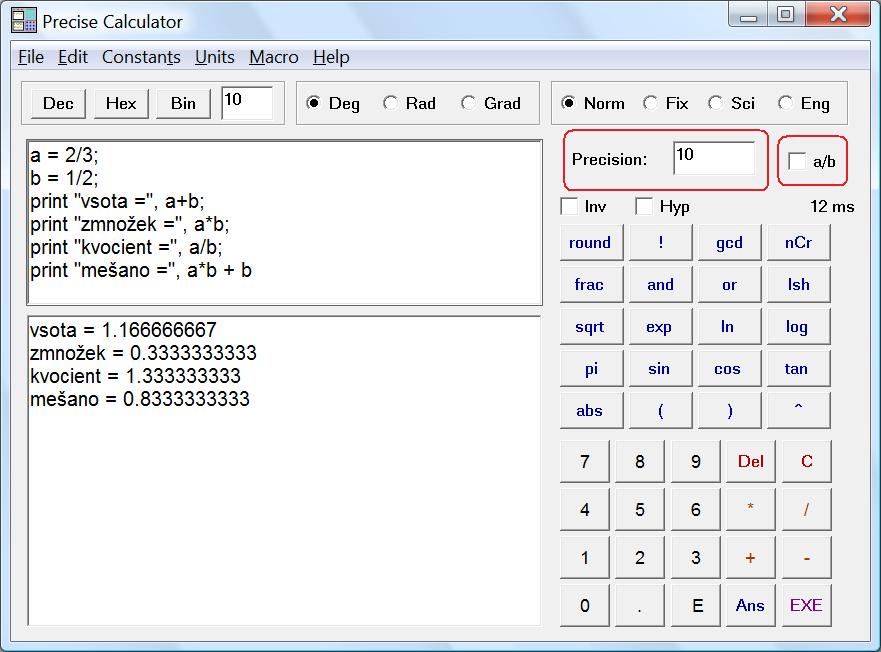The height and width of the screenshot is (652, 881).
Task: Click the red Del button
Action: [x=750, y=461]
